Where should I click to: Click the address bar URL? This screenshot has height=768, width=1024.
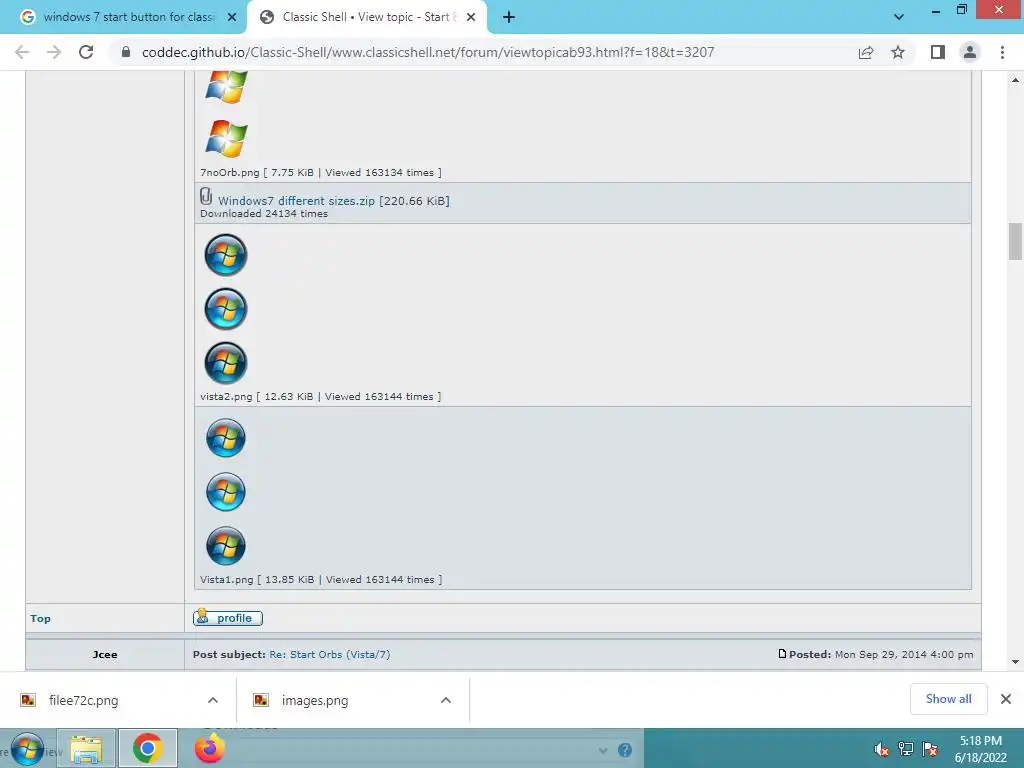428,52
